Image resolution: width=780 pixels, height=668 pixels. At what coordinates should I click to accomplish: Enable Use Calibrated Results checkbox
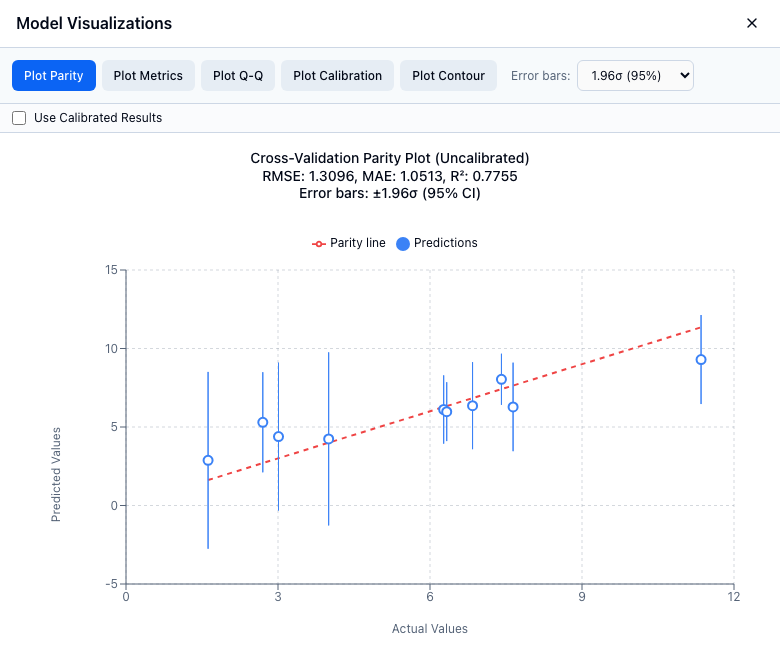coord(19,118)
